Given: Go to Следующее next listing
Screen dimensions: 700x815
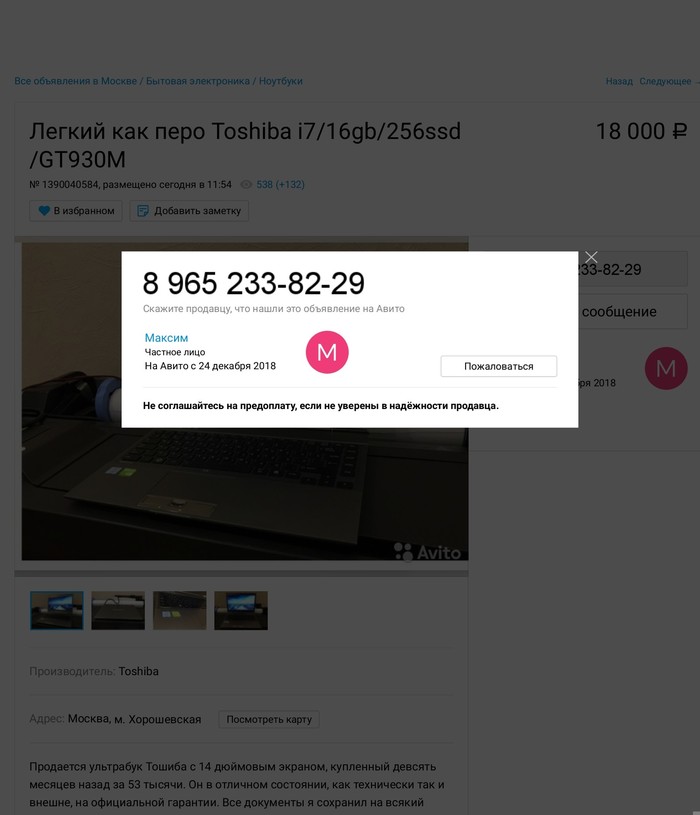Looking at the screenshot, I should tap(667, 81).
